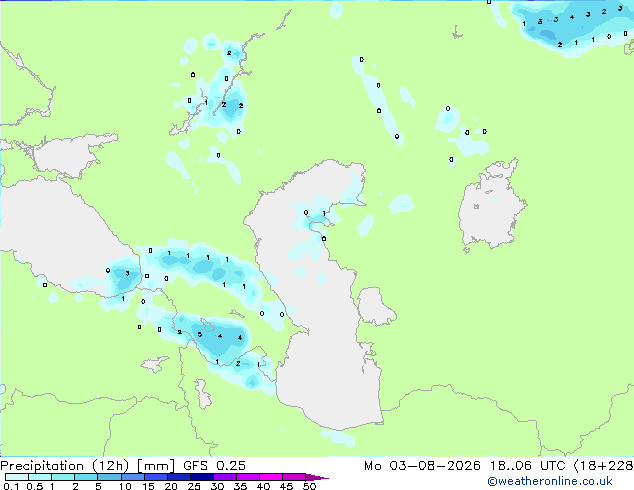Click the legend value label "50"
This screenshot has width=634, height=490.
[x=309, y=486]
